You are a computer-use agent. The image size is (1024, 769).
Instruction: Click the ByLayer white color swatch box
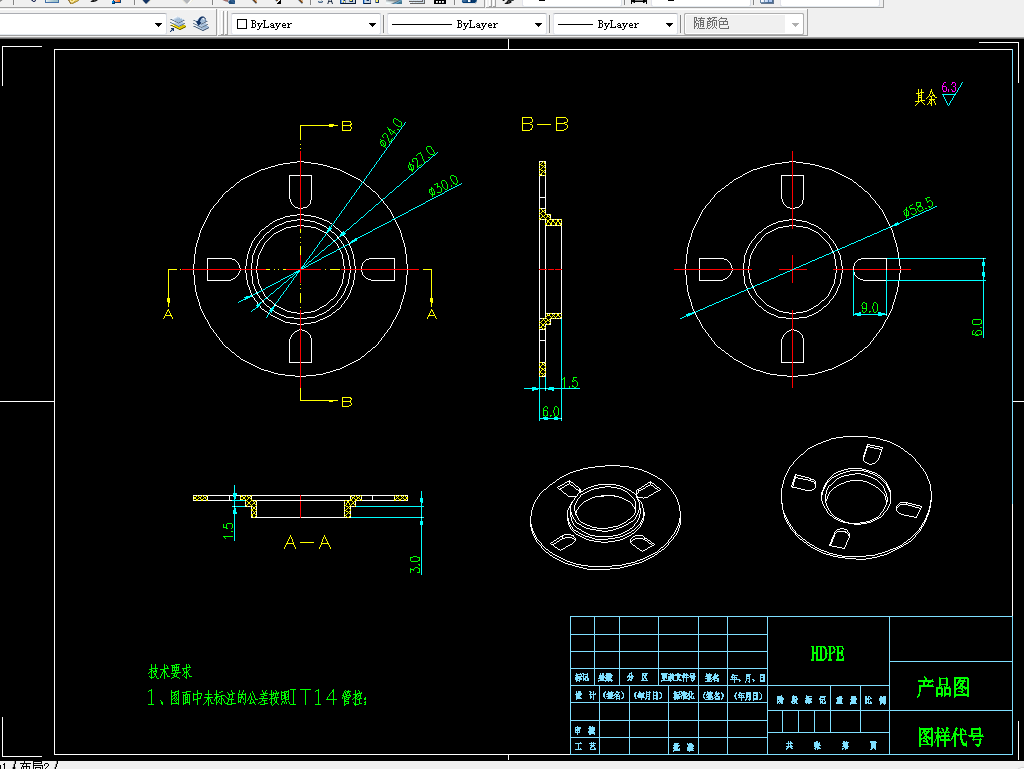tap(242, 24)
